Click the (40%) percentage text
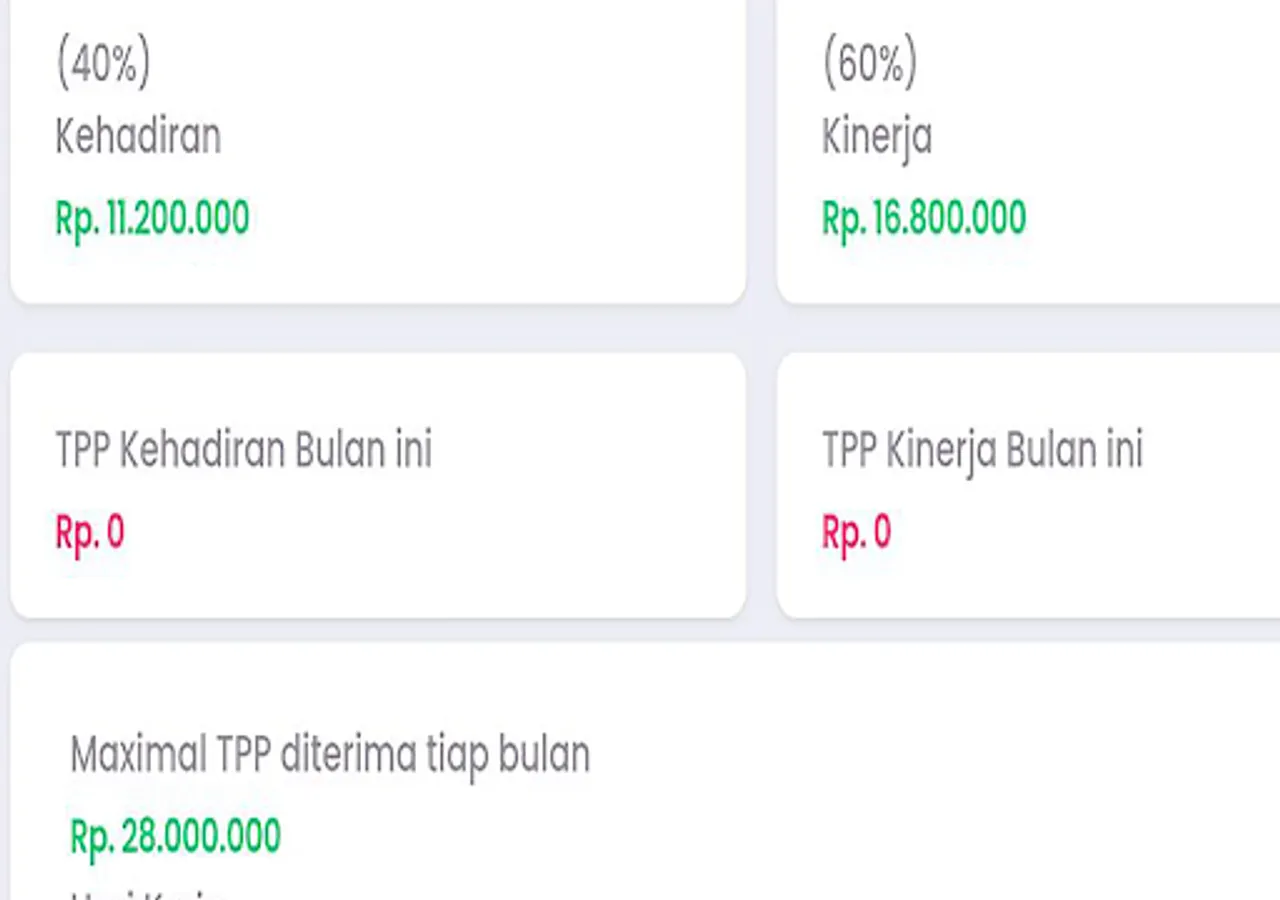The width and height of the screenshot is (1280, 900). [103, 65]
